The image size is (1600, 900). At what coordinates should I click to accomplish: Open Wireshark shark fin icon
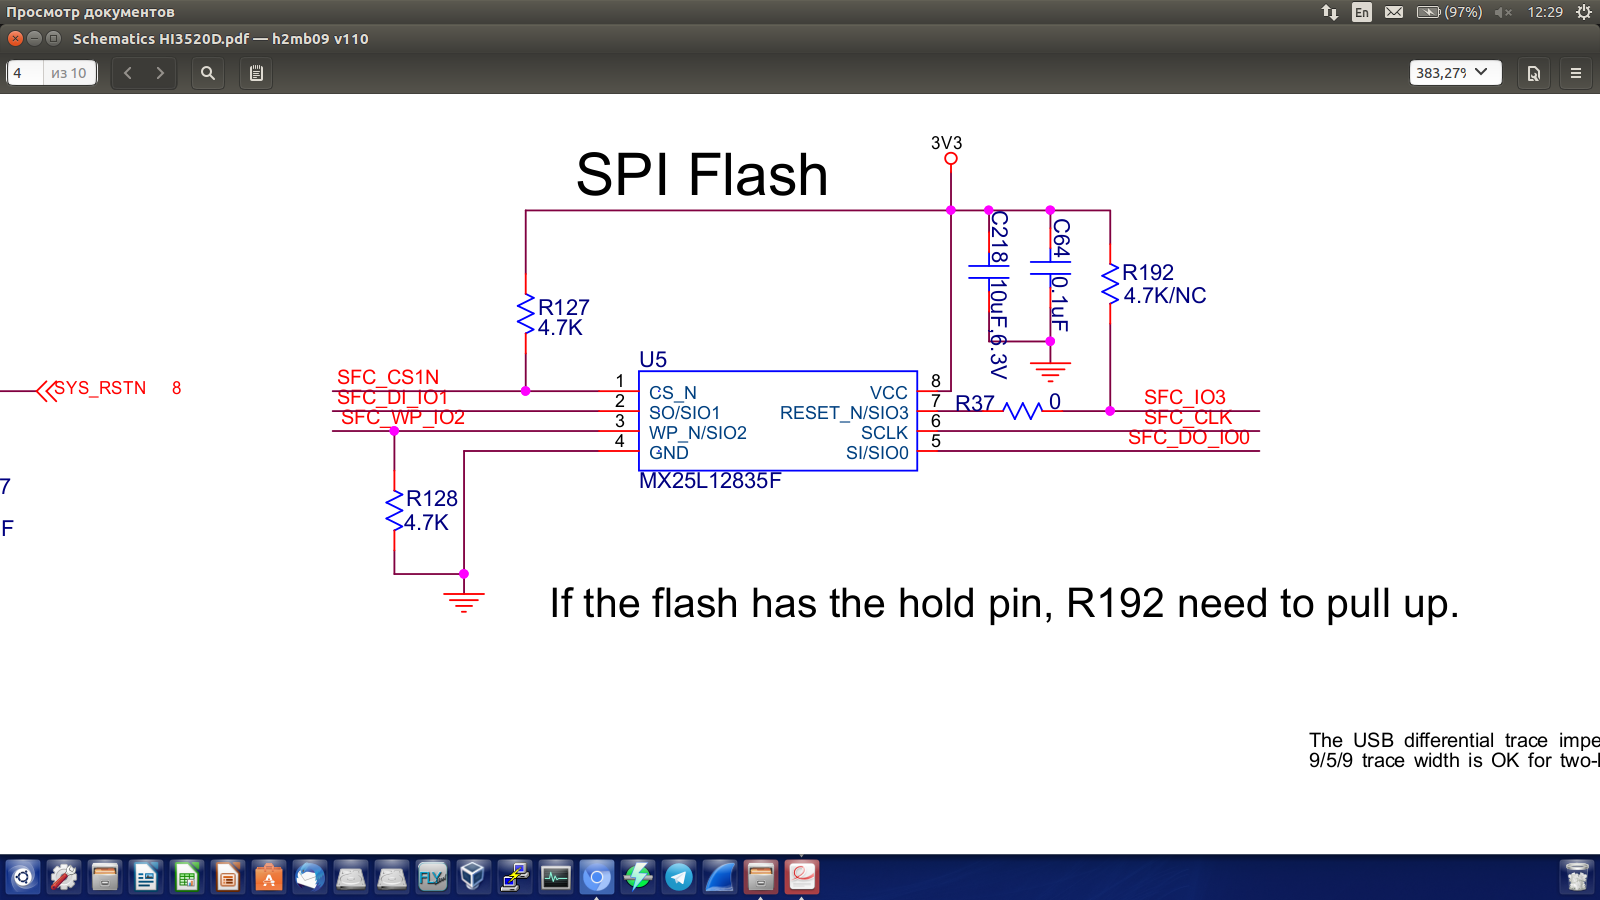click(x=720, y=878)
